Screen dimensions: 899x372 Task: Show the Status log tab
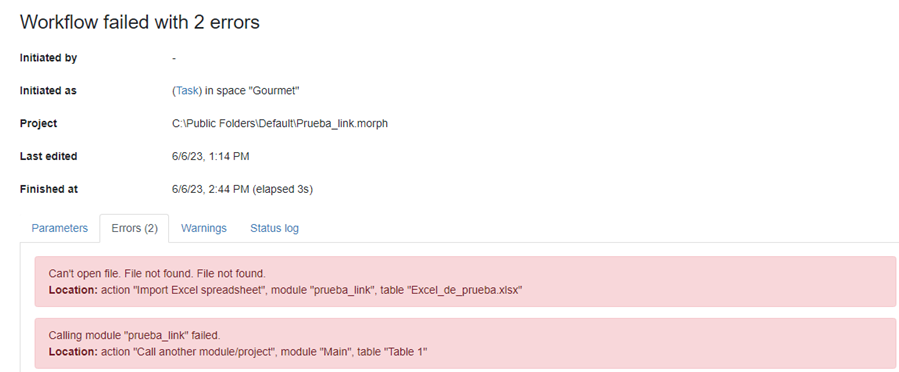(x=274, y=228)
